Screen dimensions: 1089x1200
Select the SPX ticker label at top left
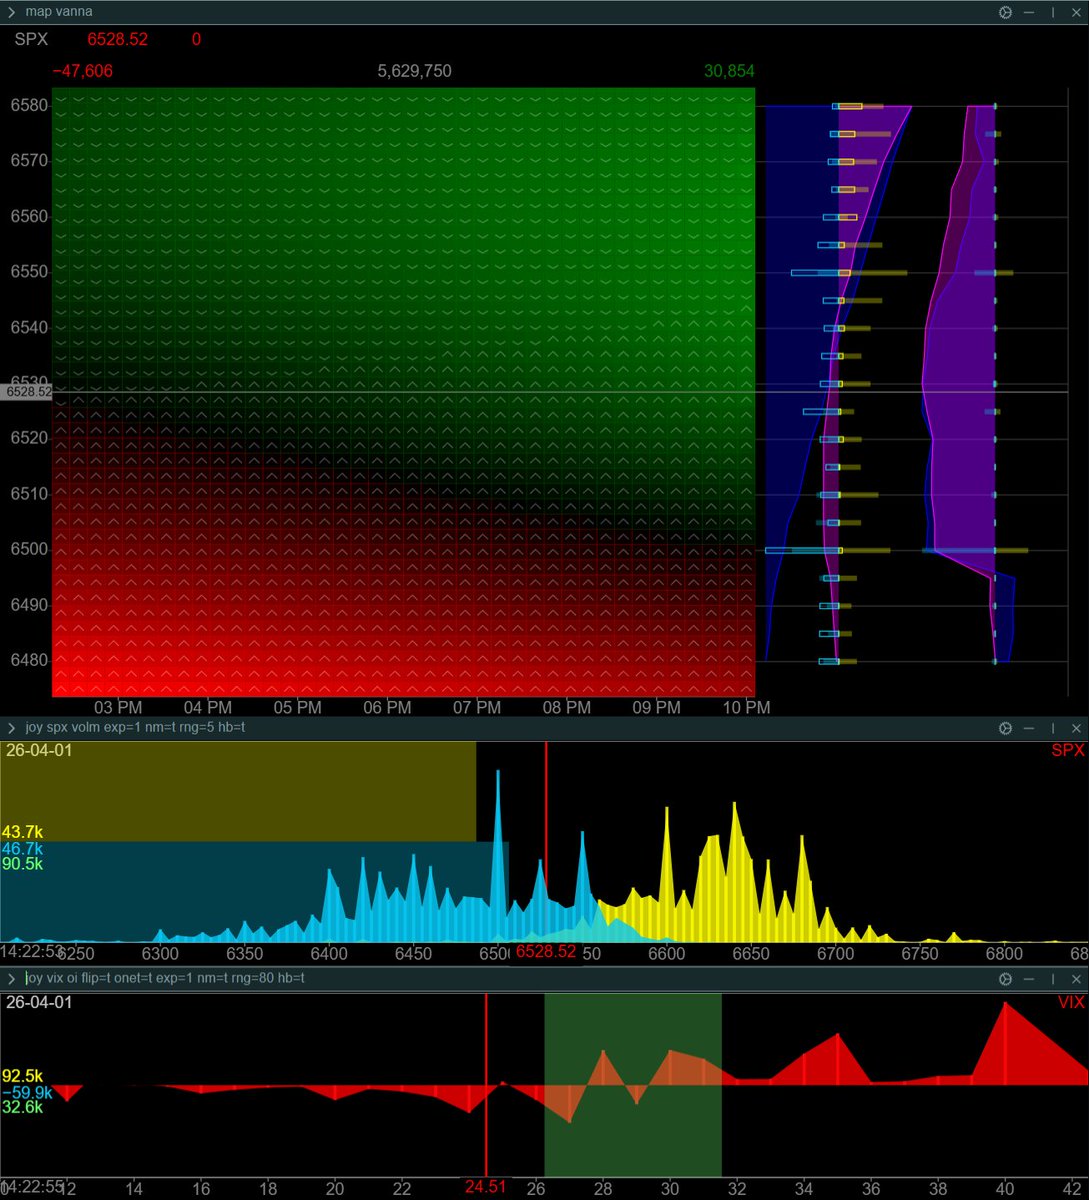(31, 40)
